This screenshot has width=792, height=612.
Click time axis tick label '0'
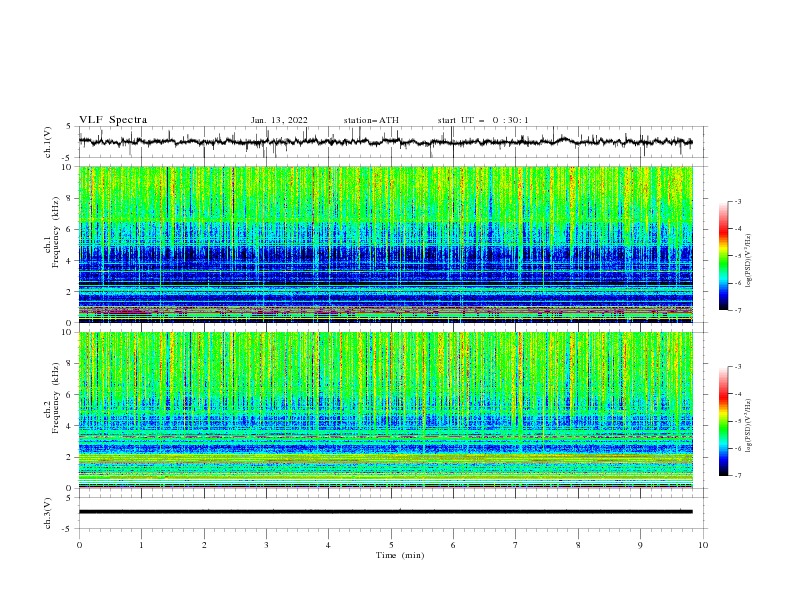click(x=79, y=545)
